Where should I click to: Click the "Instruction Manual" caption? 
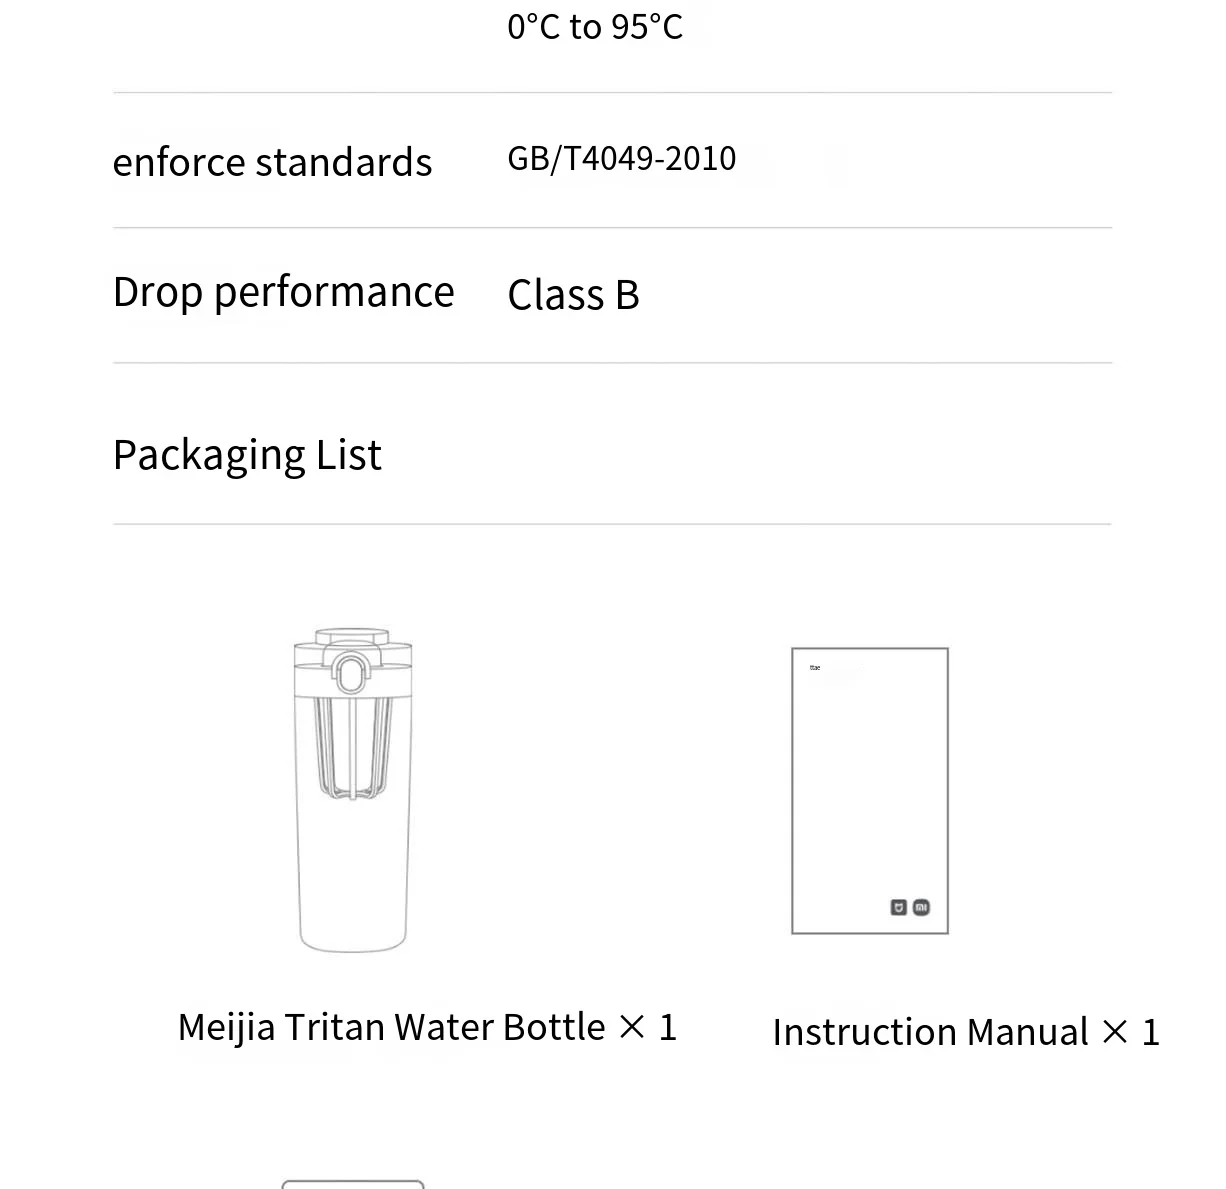point(930,1032)
